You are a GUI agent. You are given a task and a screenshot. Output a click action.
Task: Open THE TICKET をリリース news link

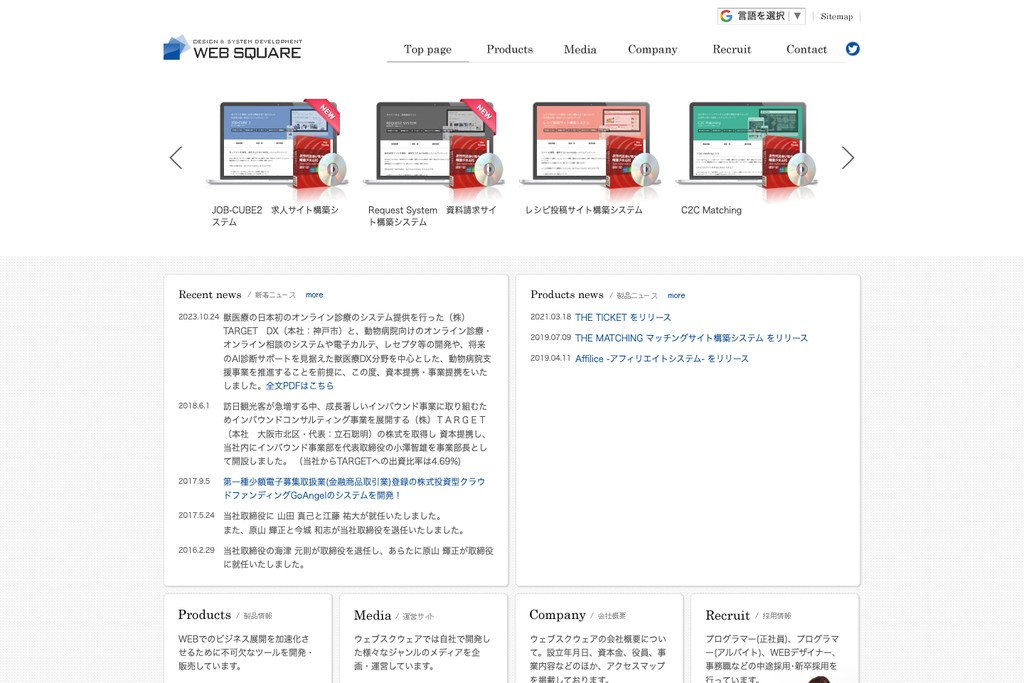pos(623,317)
